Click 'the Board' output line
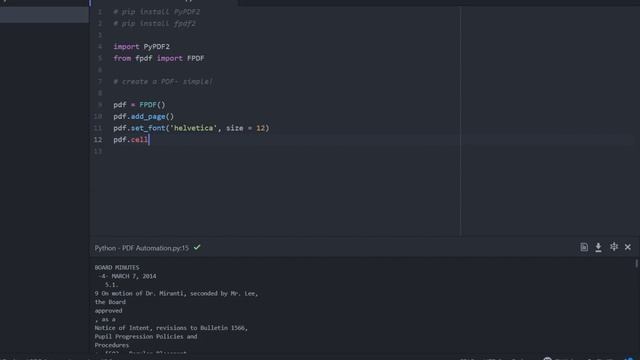 coord(110,302)
